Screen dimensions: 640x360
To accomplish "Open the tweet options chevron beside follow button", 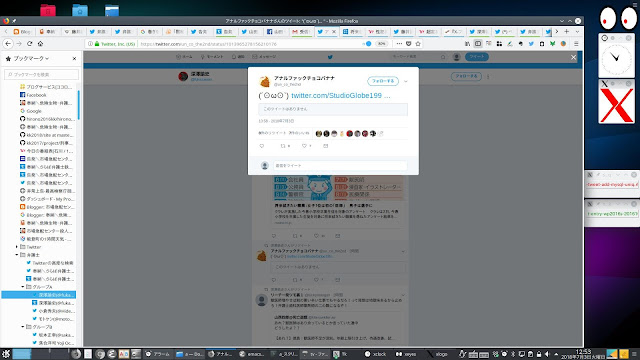I will pos(406,81).
